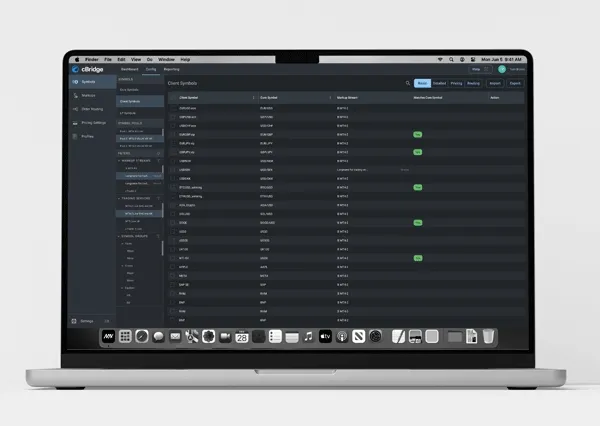This screenshot has height=426, width=600.
Task: Collapse the Markup Streams filter section
Action: pos(121,159)
